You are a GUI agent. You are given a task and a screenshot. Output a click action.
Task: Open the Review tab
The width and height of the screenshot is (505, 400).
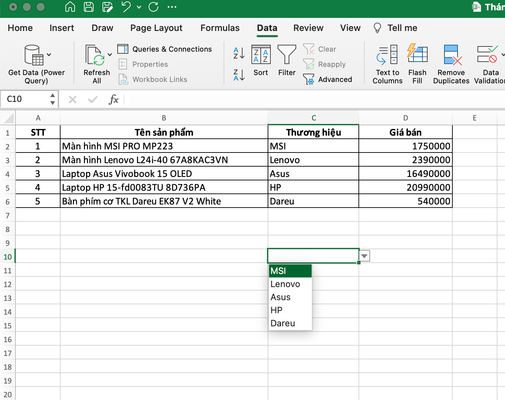308,28
